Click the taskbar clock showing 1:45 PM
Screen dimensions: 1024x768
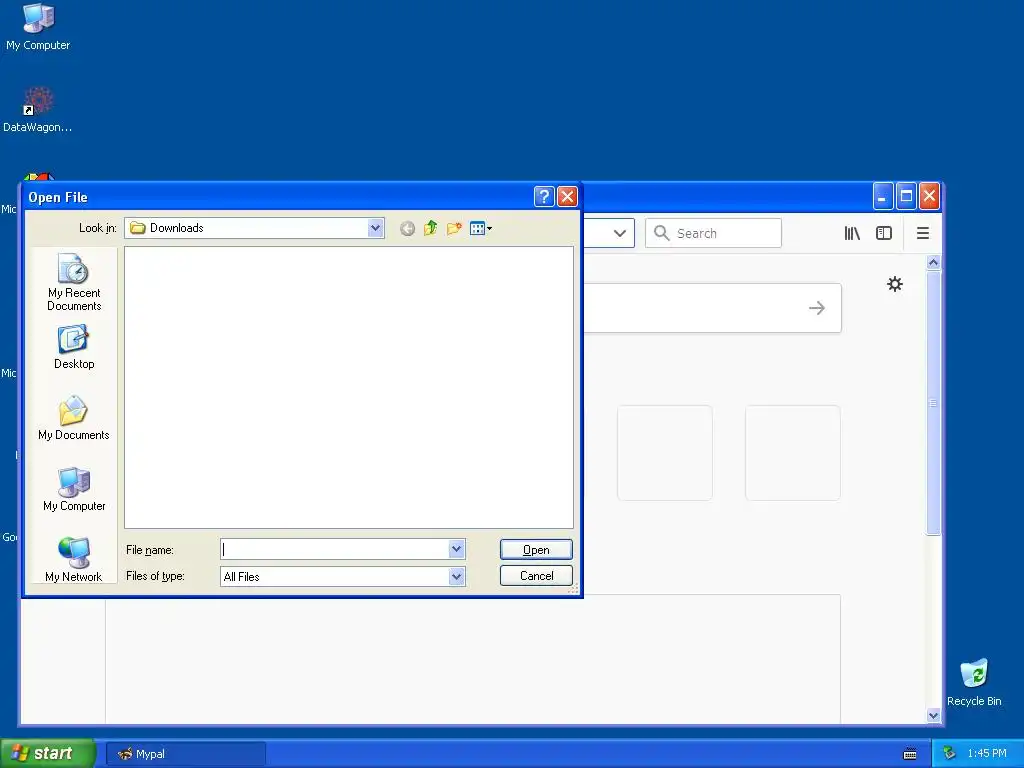tap(987, 754)
